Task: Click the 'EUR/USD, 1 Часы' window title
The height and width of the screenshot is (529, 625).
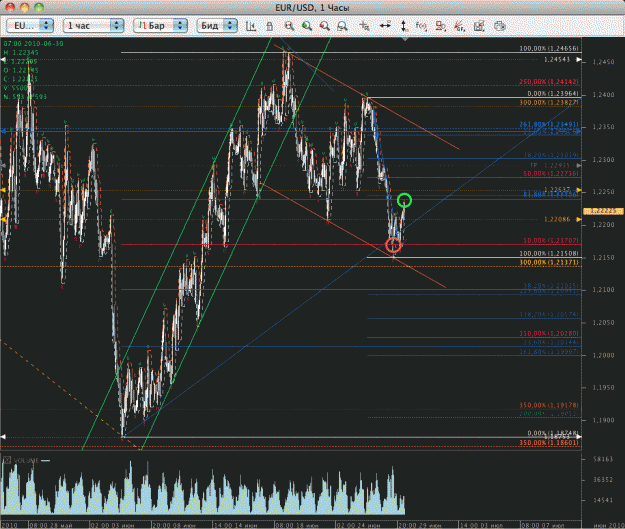Action: [x=312, y=8]
